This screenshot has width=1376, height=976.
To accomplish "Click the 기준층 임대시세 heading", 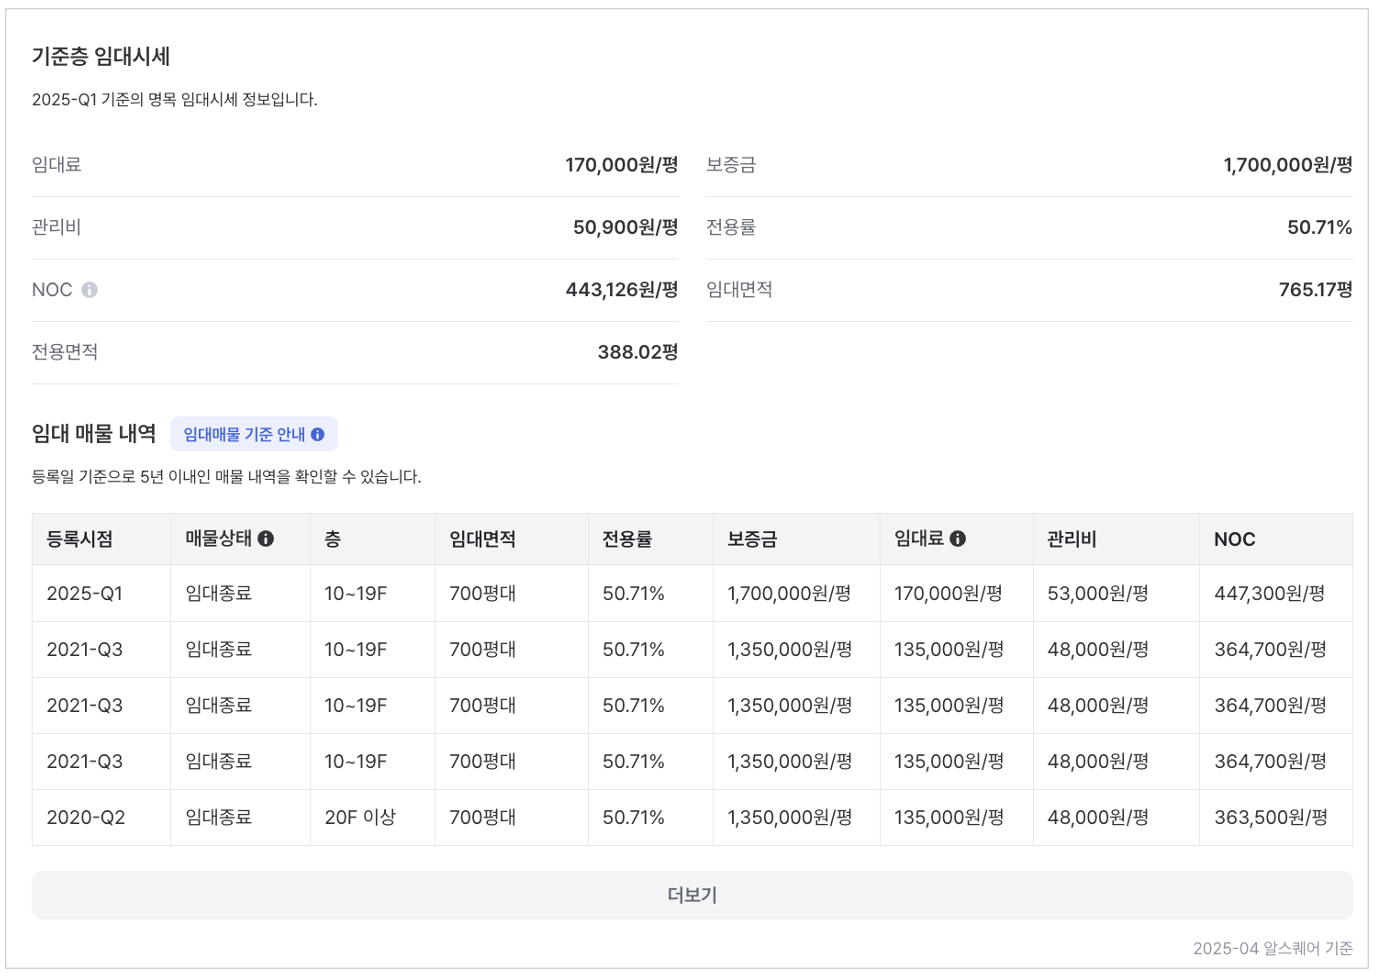I will [x=101, y=57].
